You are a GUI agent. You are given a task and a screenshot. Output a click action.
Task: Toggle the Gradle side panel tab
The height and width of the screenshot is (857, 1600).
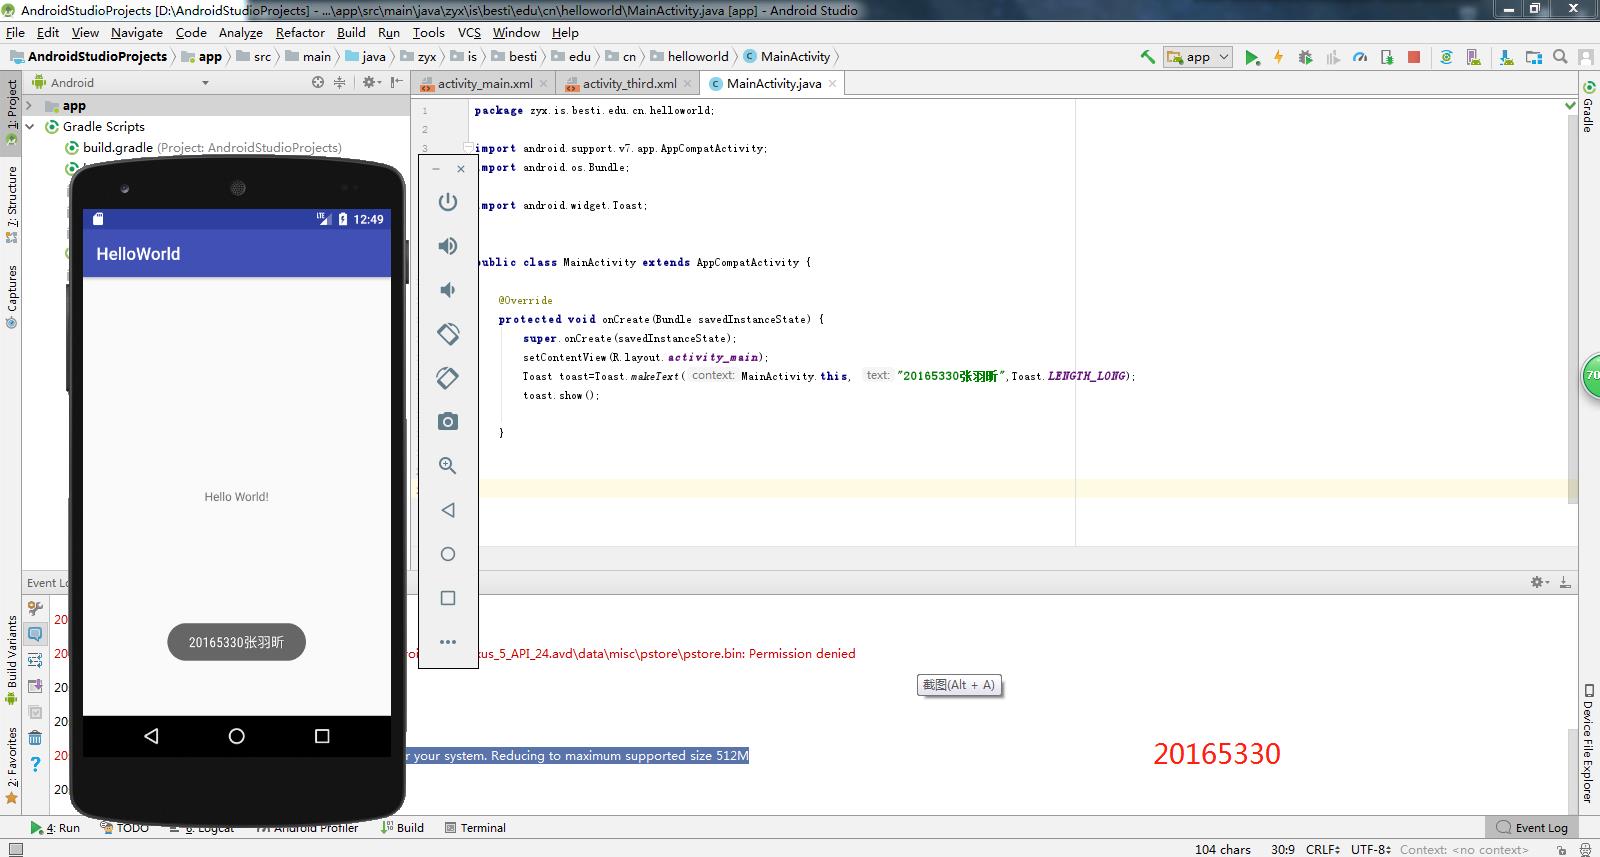(x=1588, y=108)
